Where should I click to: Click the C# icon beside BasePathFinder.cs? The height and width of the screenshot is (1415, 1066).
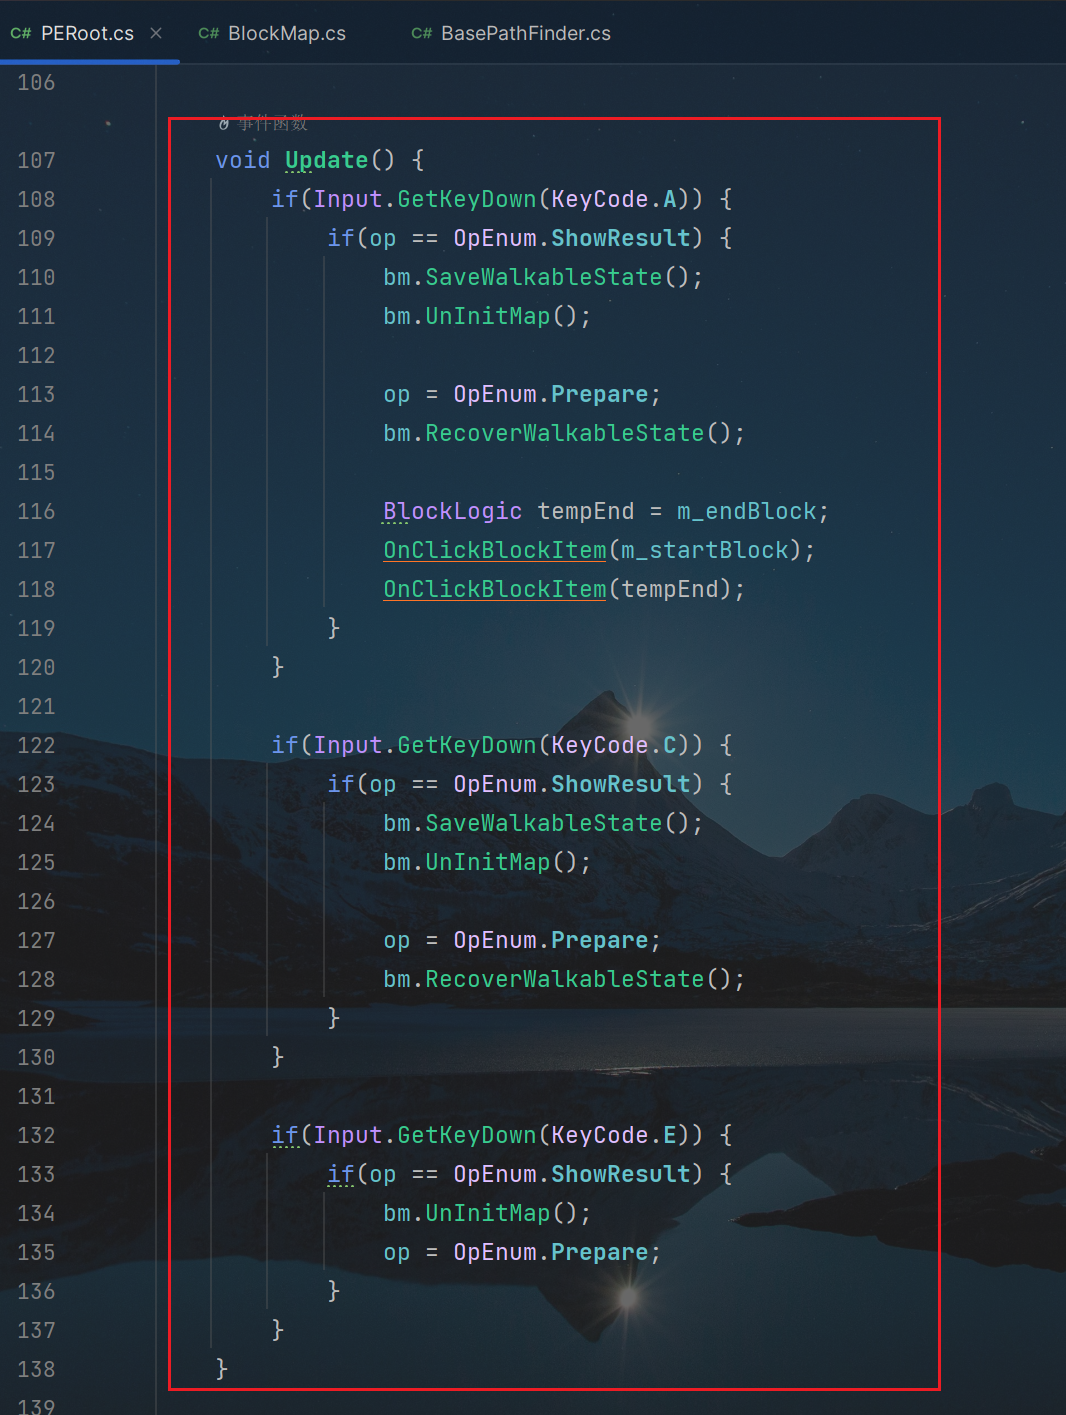pos(421,33)
